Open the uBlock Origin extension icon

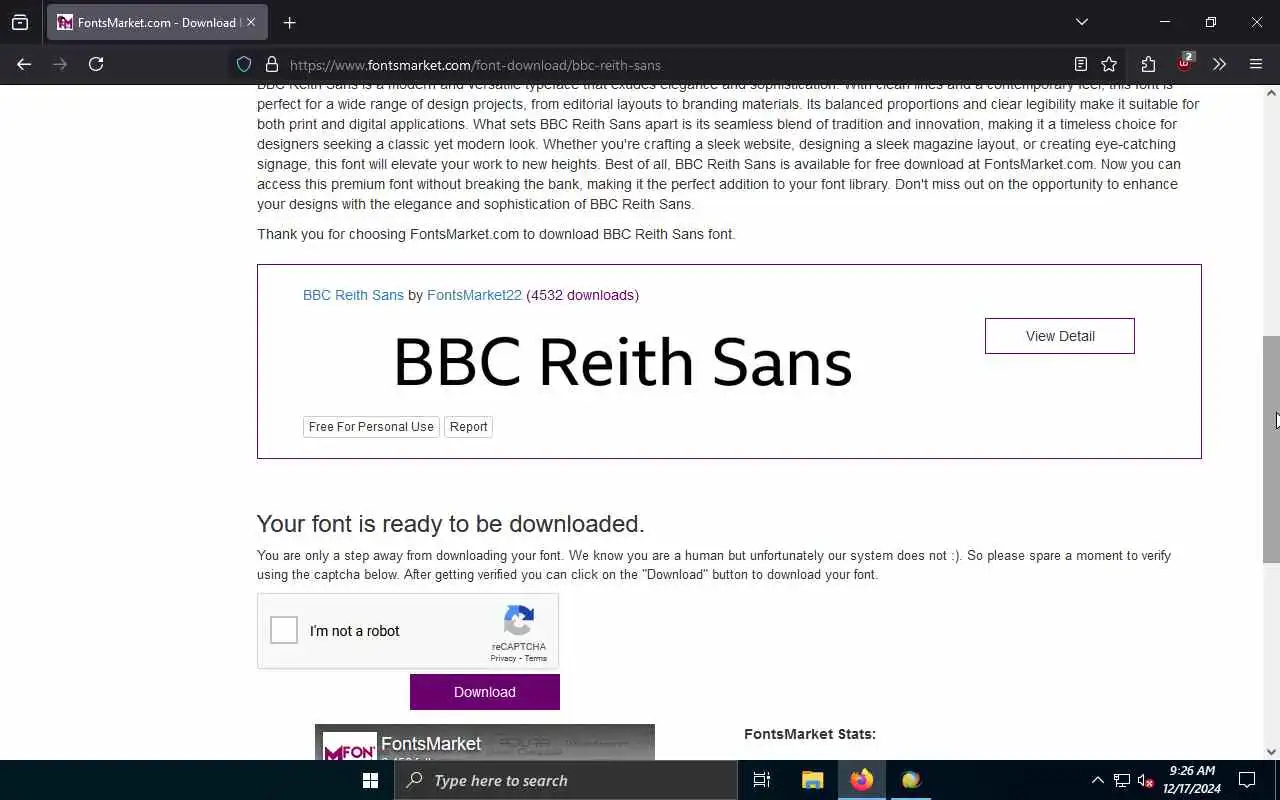1184,63
